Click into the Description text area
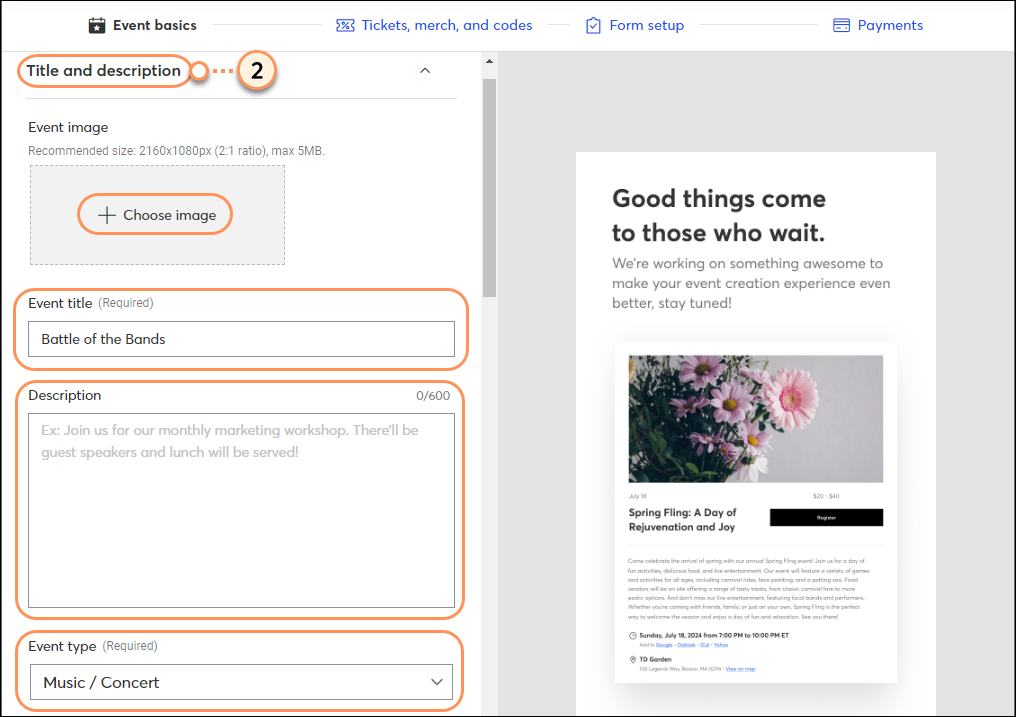The height and width of the screenshot is (717, 1016). (241, 510)
